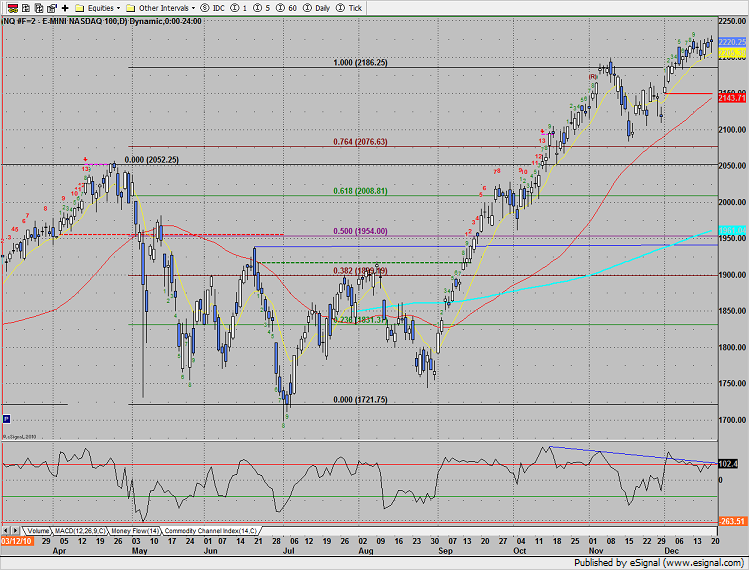Image resolution: width=749 pixels, height=570 pixels.
Task: Click the Equities folder icon
Action: [80, 8]
